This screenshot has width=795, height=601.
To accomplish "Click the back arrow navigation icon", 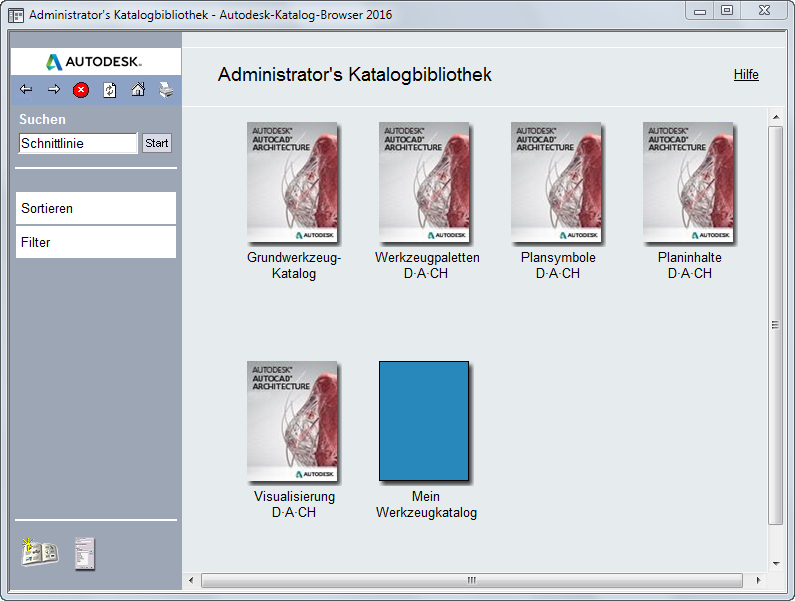I will pyautogui.click(x=26, y=90).
